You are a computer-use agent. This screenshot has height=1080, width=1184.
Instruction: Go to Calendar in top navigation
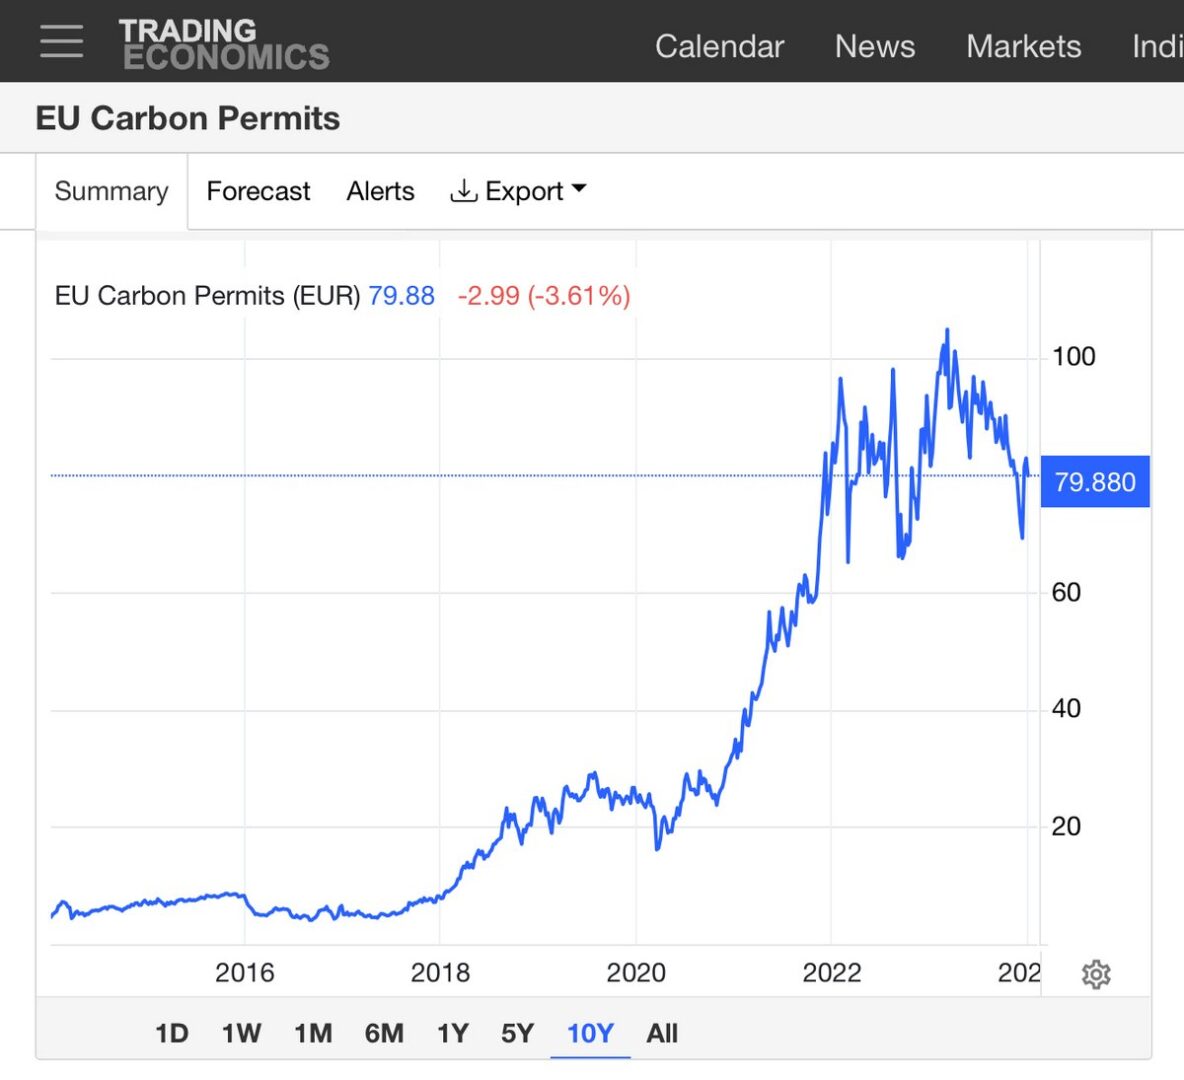coord(719,46)
